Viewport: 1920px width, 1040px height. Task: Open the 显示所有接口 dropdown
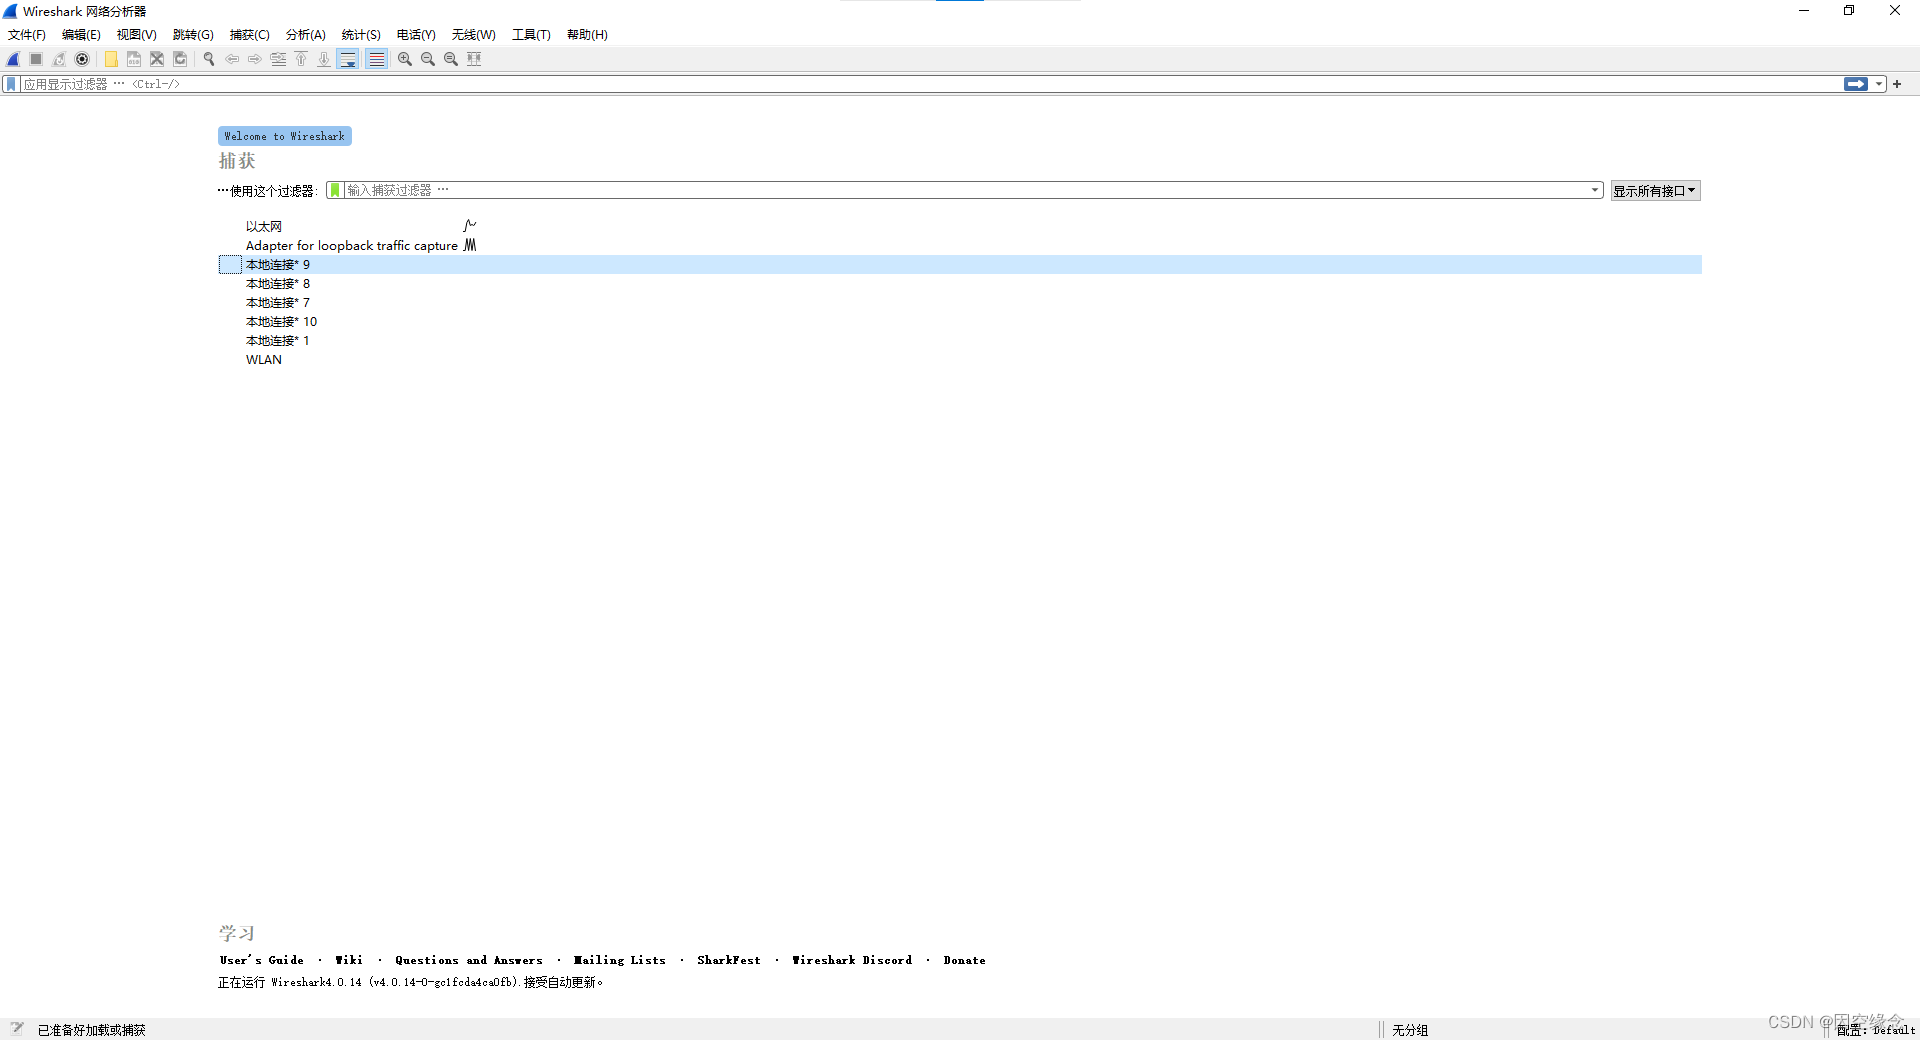[1655, 191]
